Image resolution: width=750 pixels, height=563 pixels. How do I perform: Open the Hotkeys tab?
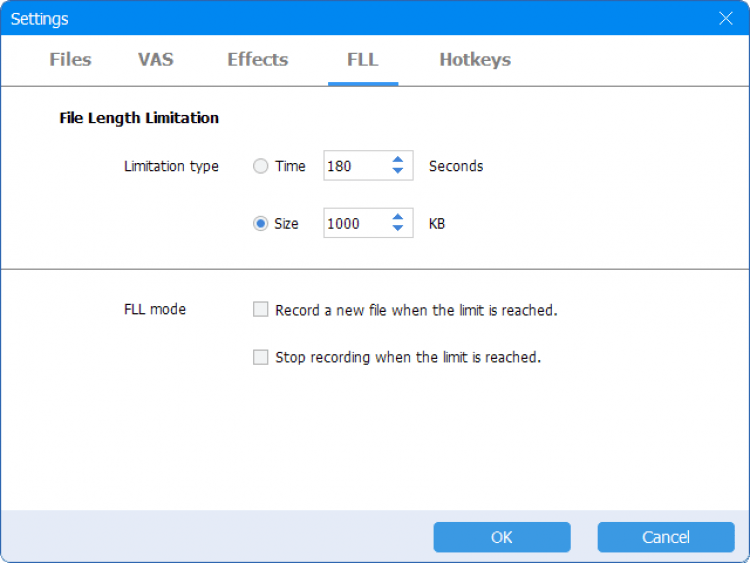point(475,60)
